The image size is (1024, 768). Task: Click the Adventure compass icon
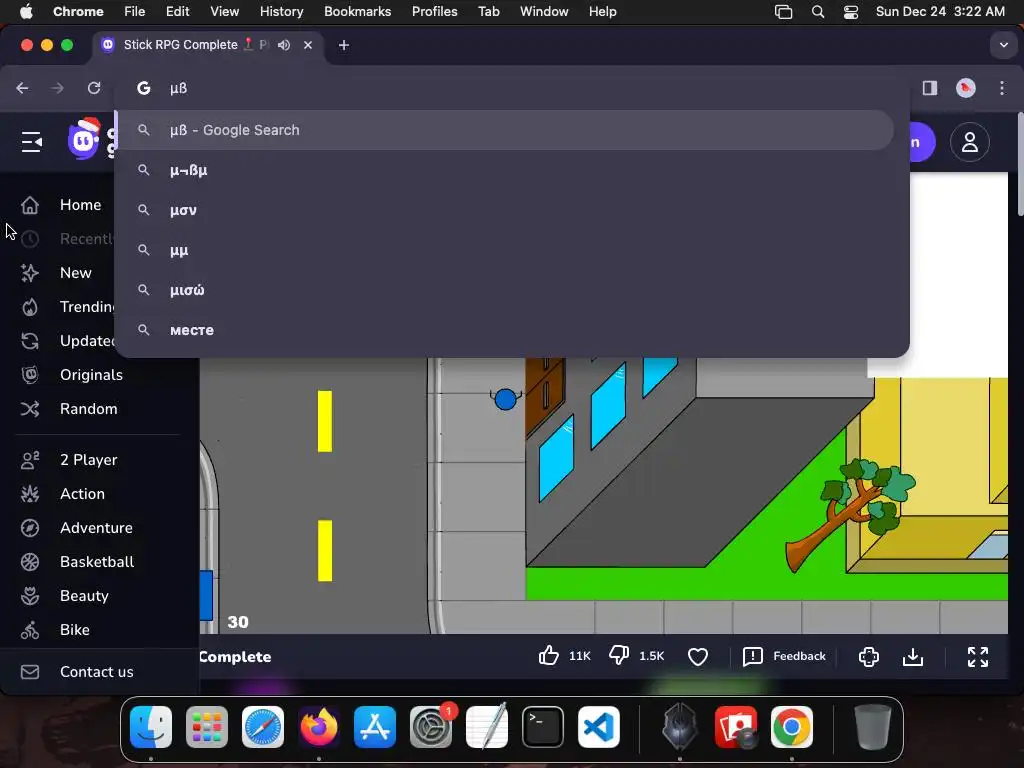click(x=30, y=528)
